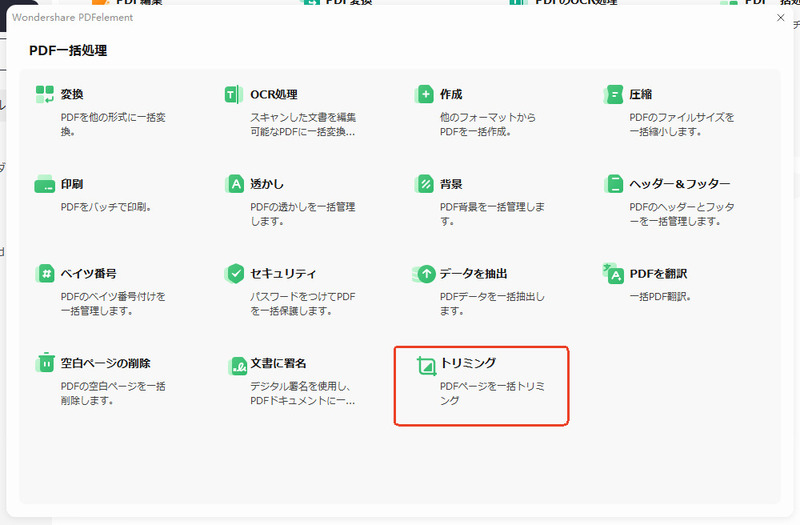Select the 作成 title text

coord(451,94)
